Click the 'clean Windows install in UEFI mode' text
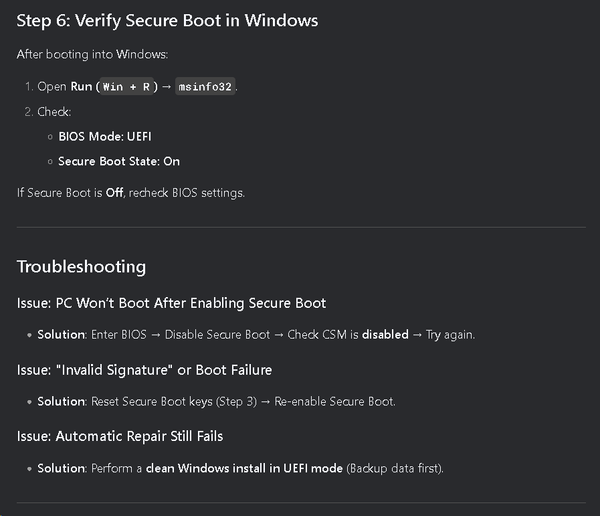600x516 pixels. (x=244, y=468)
